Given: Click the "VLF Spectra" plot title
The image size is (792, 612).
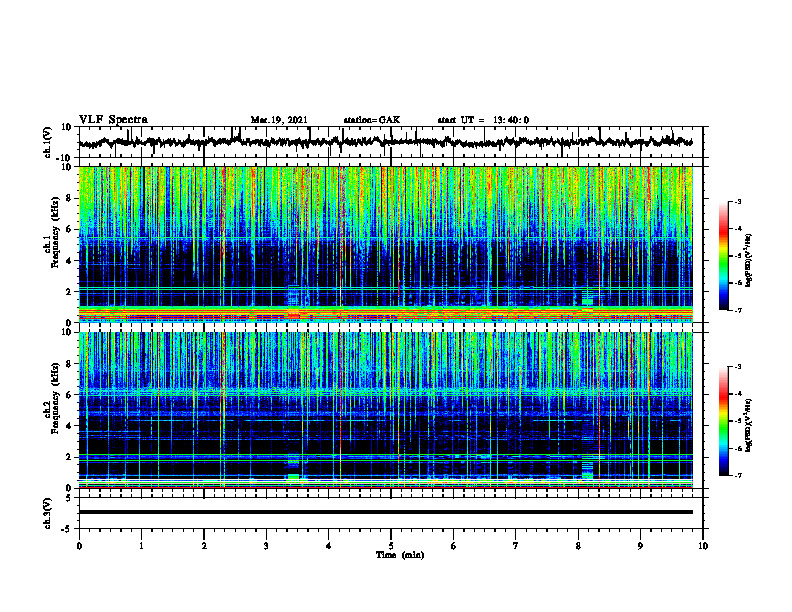Looking at the screenshot, I should 113,120.
